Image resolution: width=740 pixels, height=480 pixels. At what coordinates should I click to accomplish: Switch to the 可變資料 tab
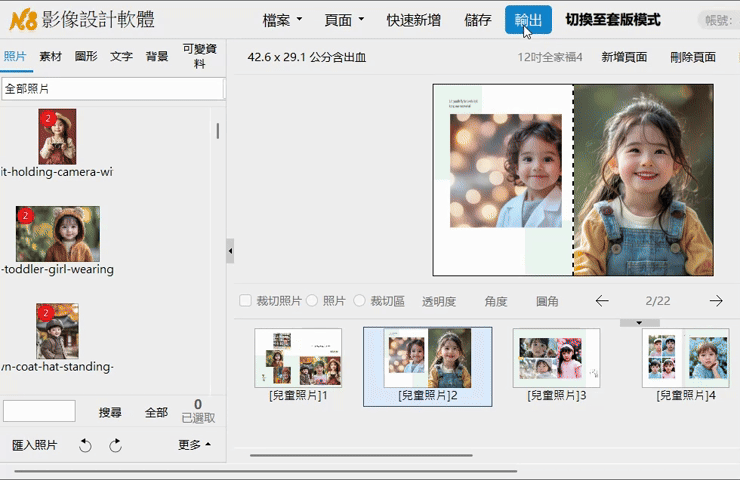click(x=200, y=56)
